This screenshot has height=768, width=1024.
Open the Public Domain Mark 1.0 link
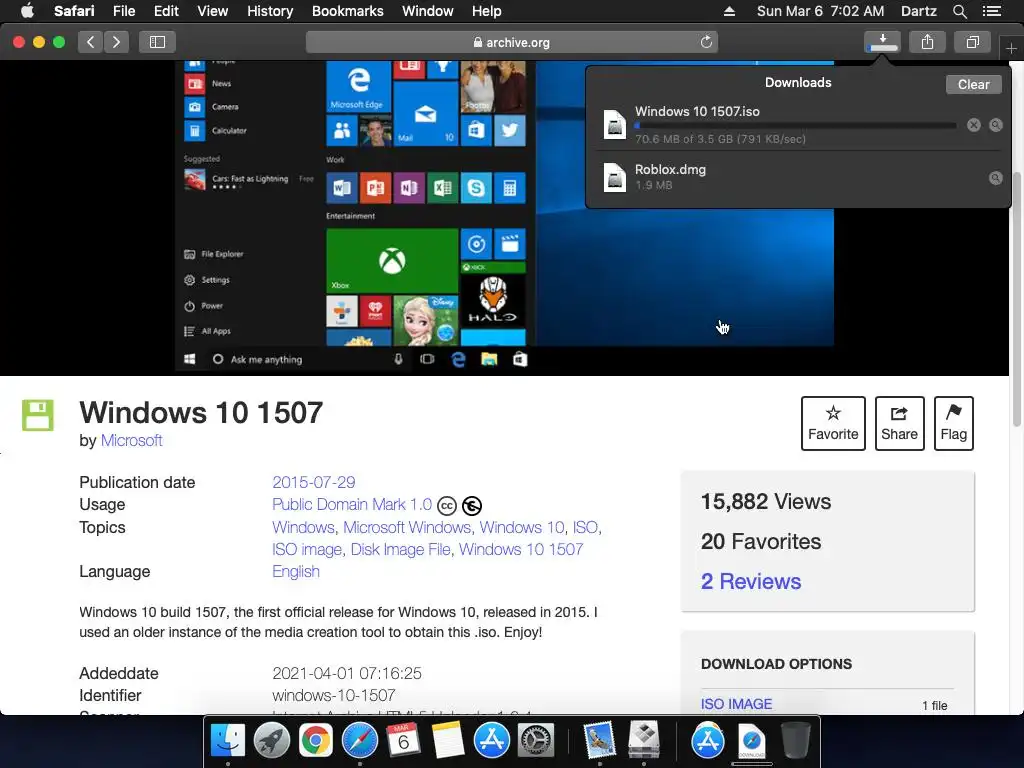[x=352, y=505]
